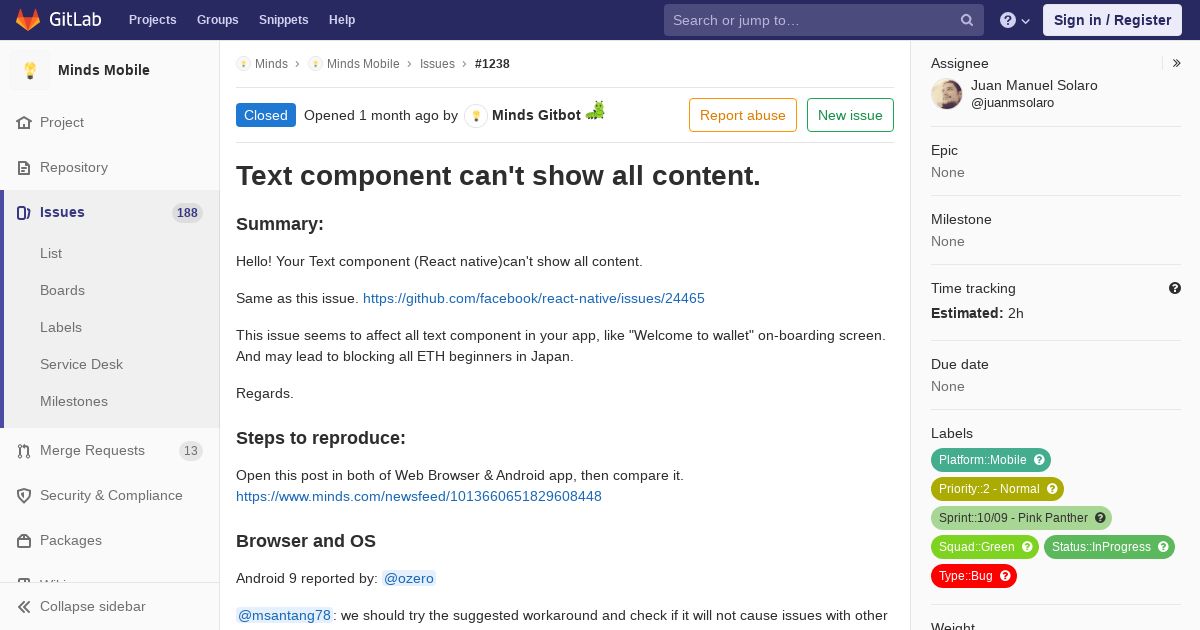Click the Minds Gitbot author name

(x=536, y=115)
